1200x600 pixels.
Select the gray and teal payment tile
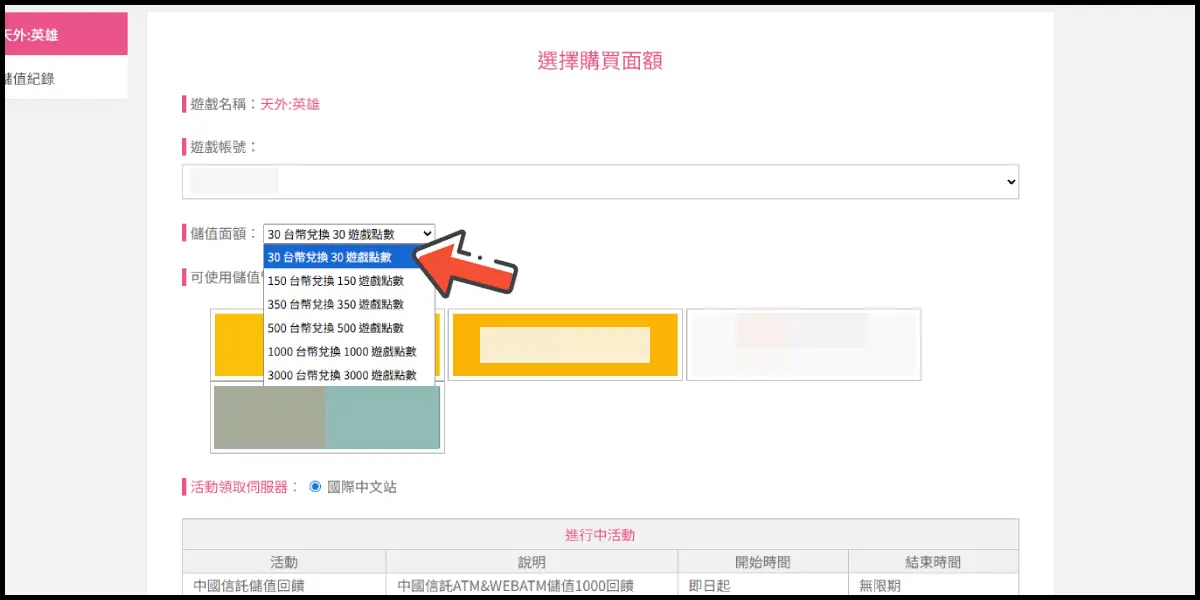327,417
